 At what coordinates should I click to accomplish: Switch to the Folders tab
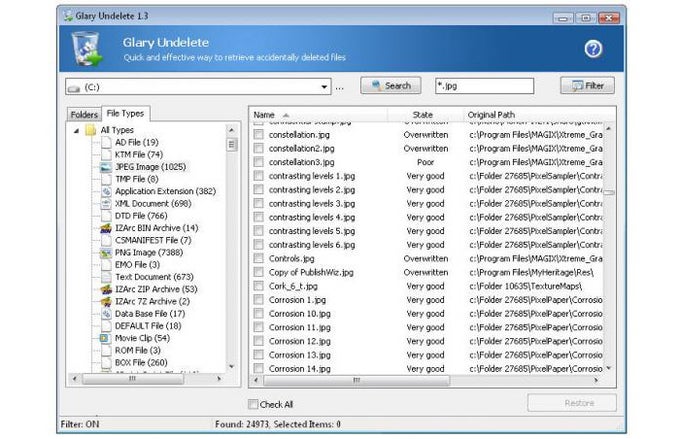click(84, 115)
